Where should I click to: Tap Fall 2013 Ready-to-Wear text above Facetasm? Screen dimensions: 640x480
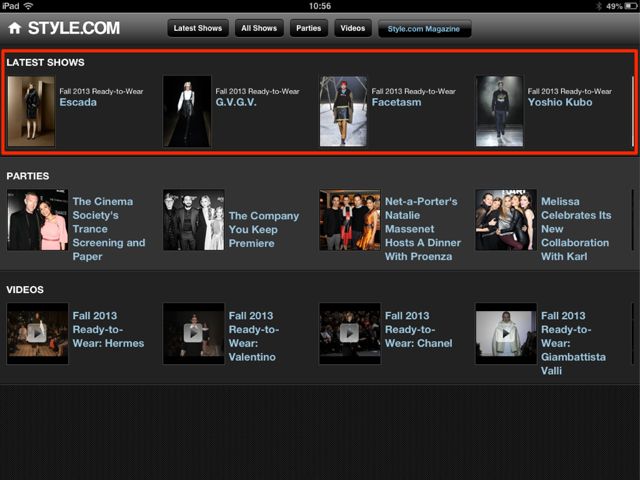click(x=413, y=91)
